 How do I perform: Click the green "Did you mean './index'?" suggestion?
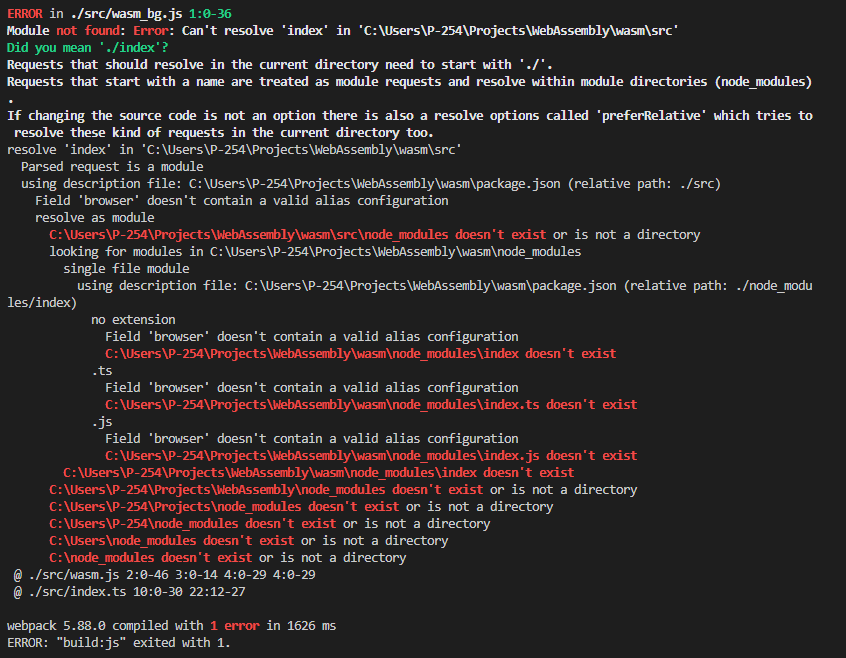coord(87,48)
